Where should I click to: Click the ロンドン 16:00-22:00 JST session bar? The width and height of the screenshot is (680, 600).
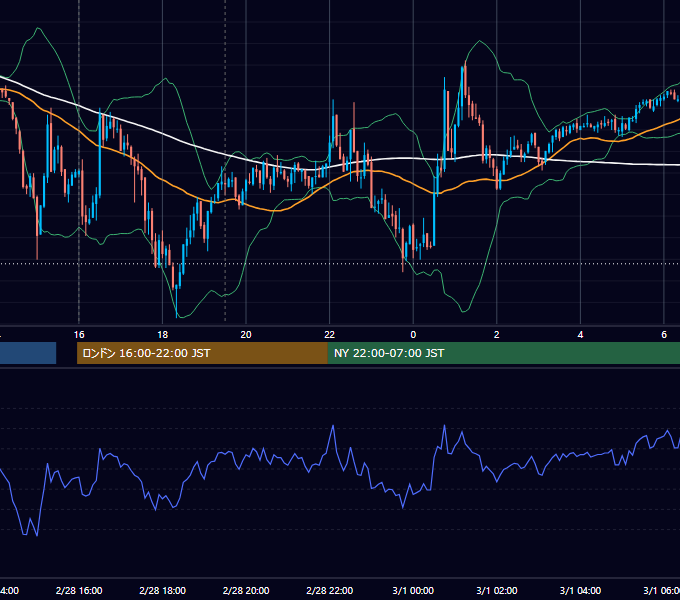point(202,353)
